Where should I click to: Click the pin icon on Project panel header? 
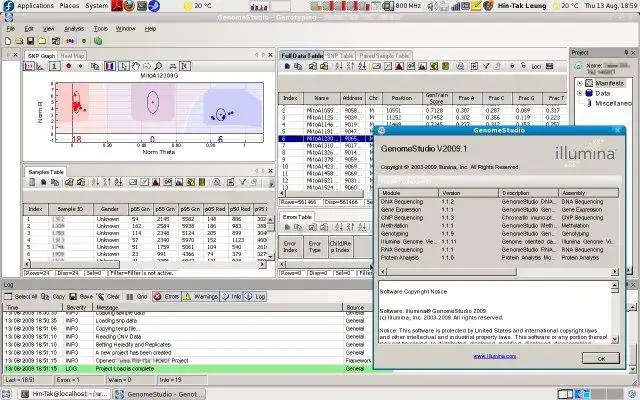pos(626,53)
